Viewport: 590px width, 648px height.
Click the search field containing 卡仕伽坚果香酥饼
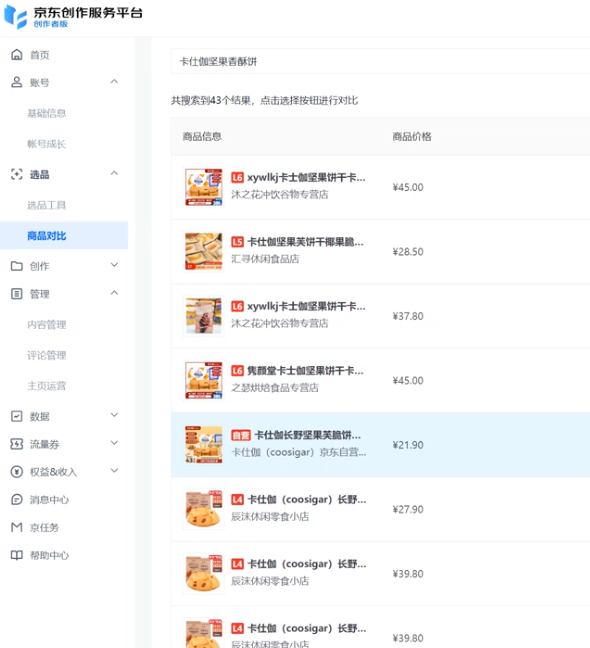click(x=380, y=61)
